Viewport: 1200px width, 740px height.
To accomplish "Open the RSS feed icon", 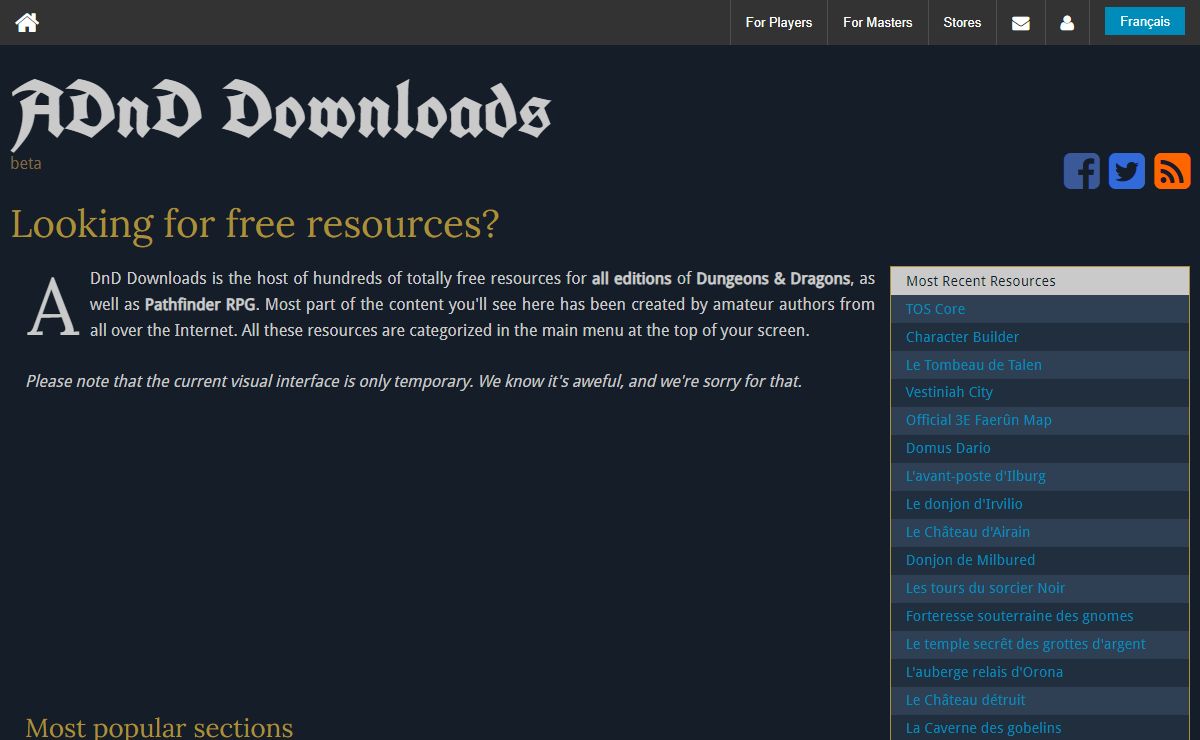I will pos(1172,171).
